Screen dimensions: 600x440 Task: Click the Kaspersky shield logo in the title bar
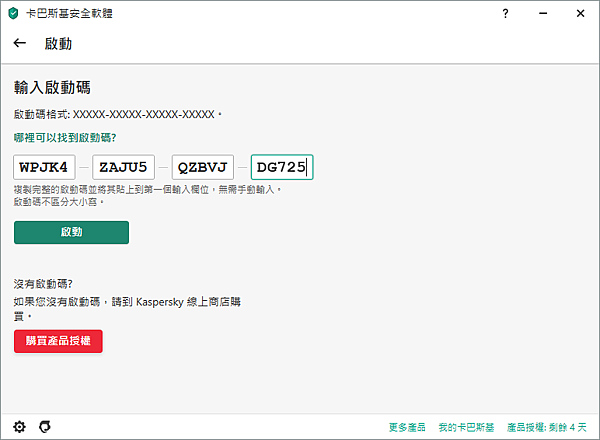point(13,13)
